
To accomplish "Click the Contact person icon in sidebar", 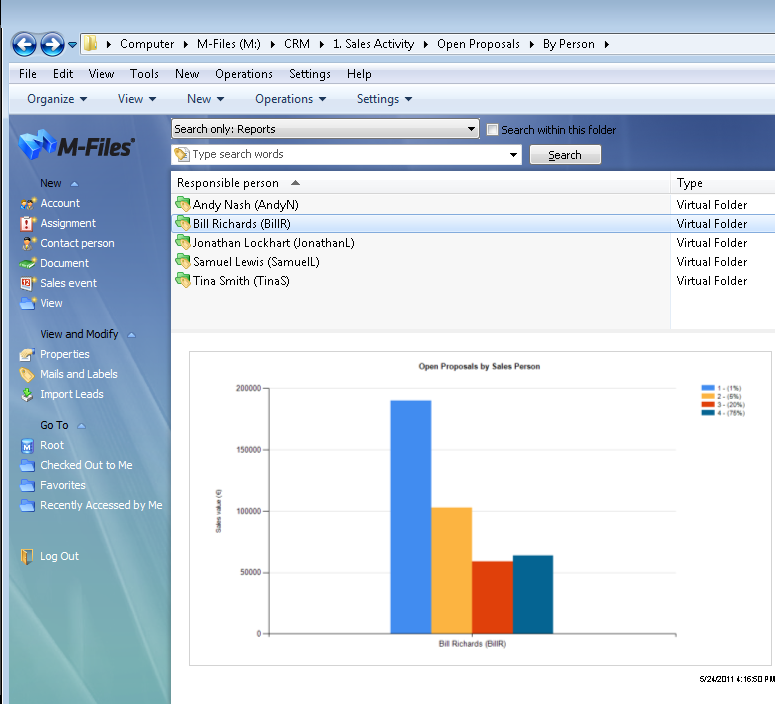I will tap(28, 243).
